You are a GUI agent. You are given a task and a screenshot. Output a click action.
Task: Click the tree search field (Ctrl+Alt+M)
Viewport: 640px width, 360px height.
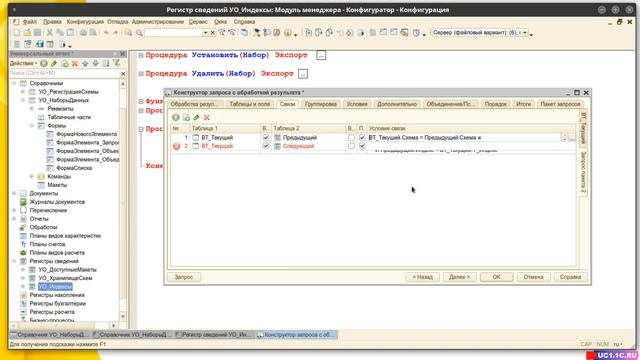64,73
